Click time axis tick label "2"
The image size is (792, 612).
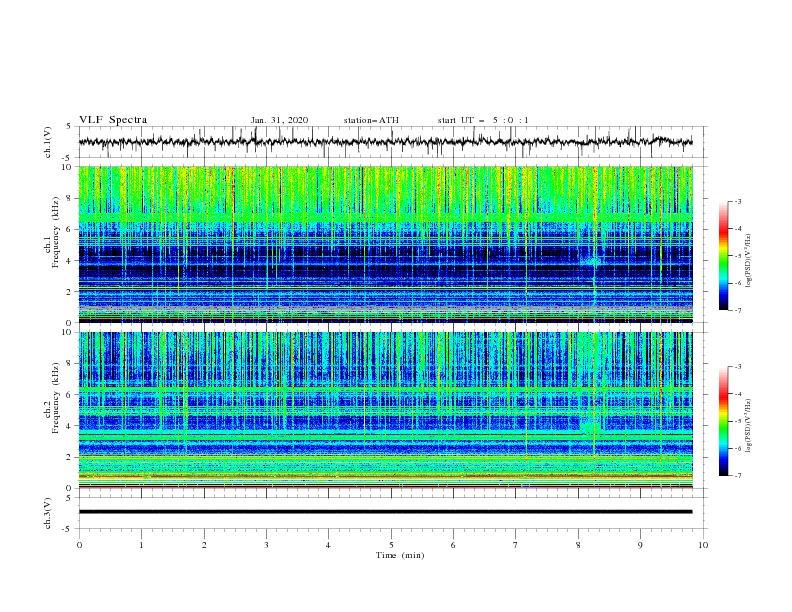[204, 545]
